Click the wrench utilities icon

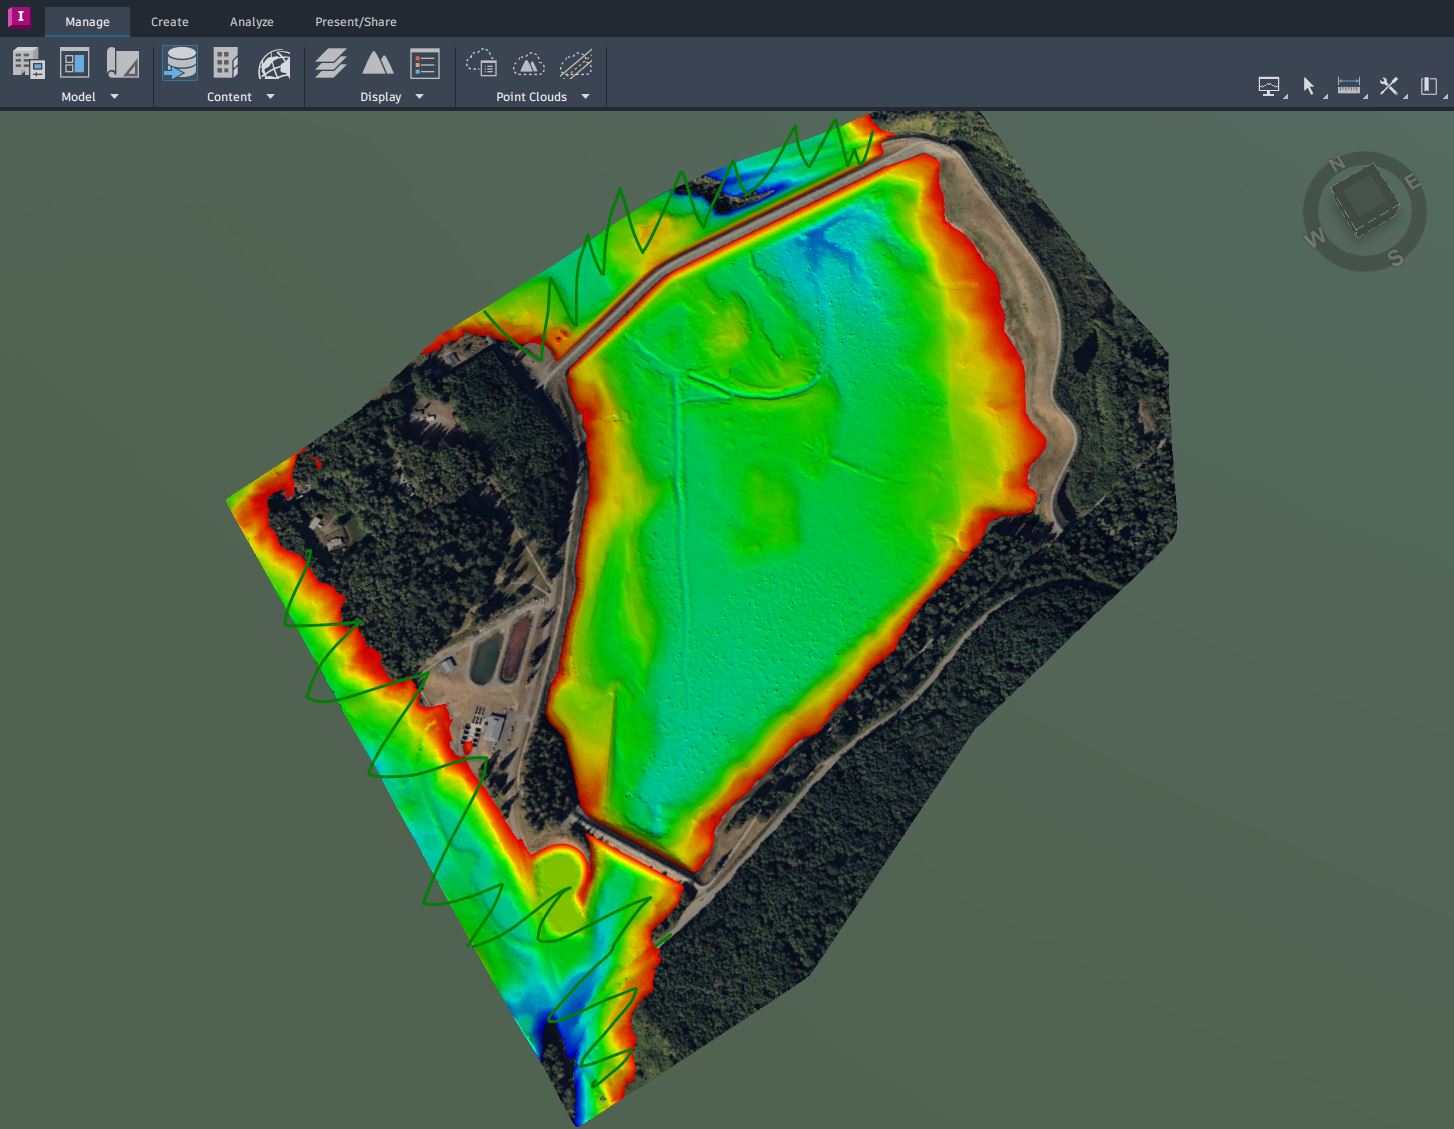pos(1389,87)
